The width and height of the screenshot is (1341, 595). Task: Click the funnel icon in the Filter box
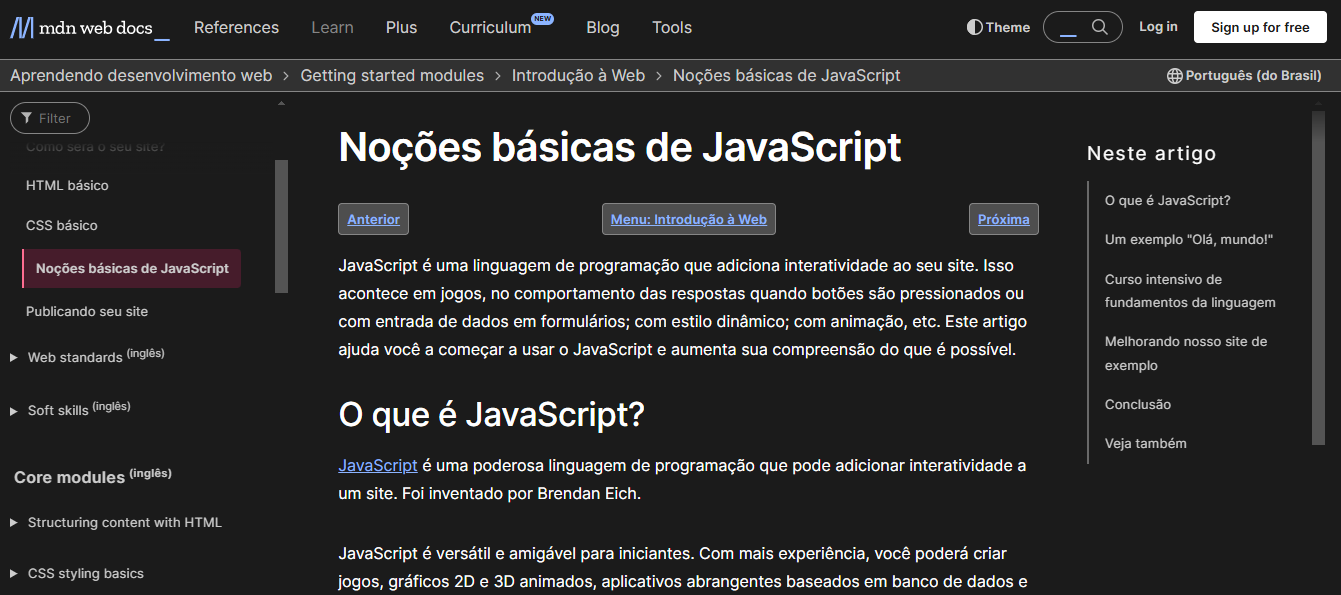(x=27, y=118)
